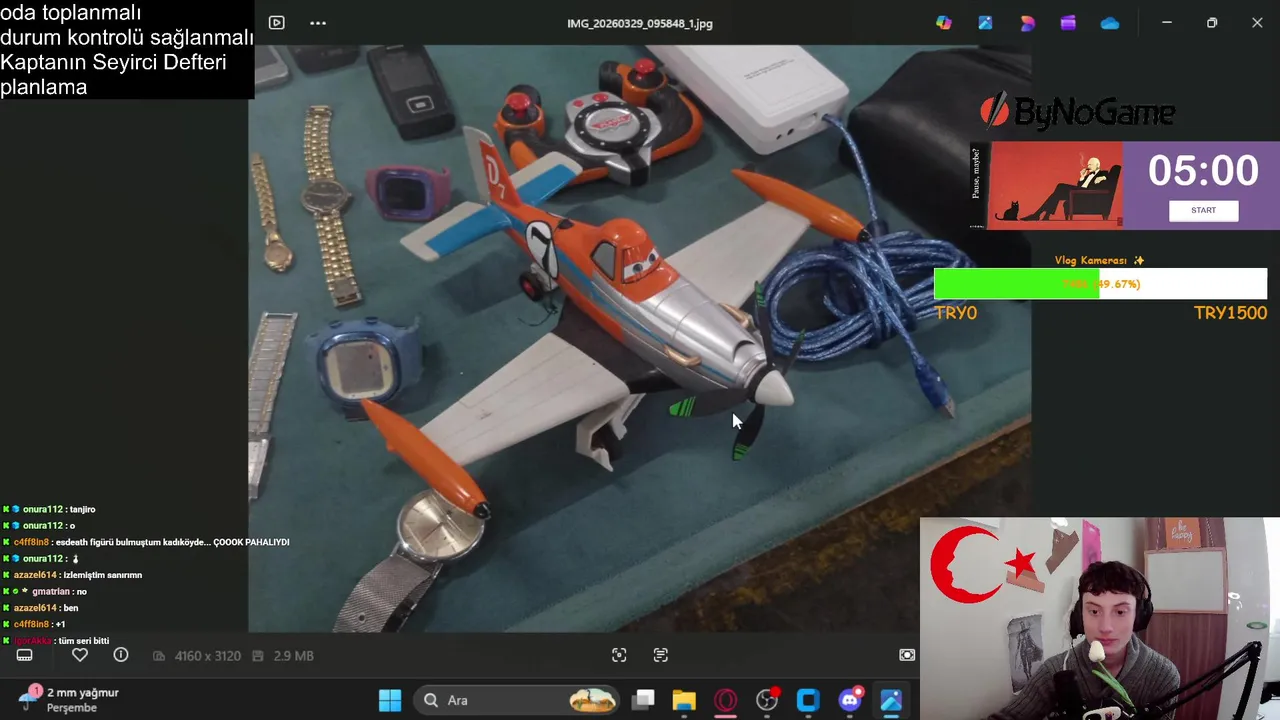Image resolution: width=1280 pixels, height=720 pixels.
Task: Click chat message 'onura112 : o'
Action: [x=40, y=525]
